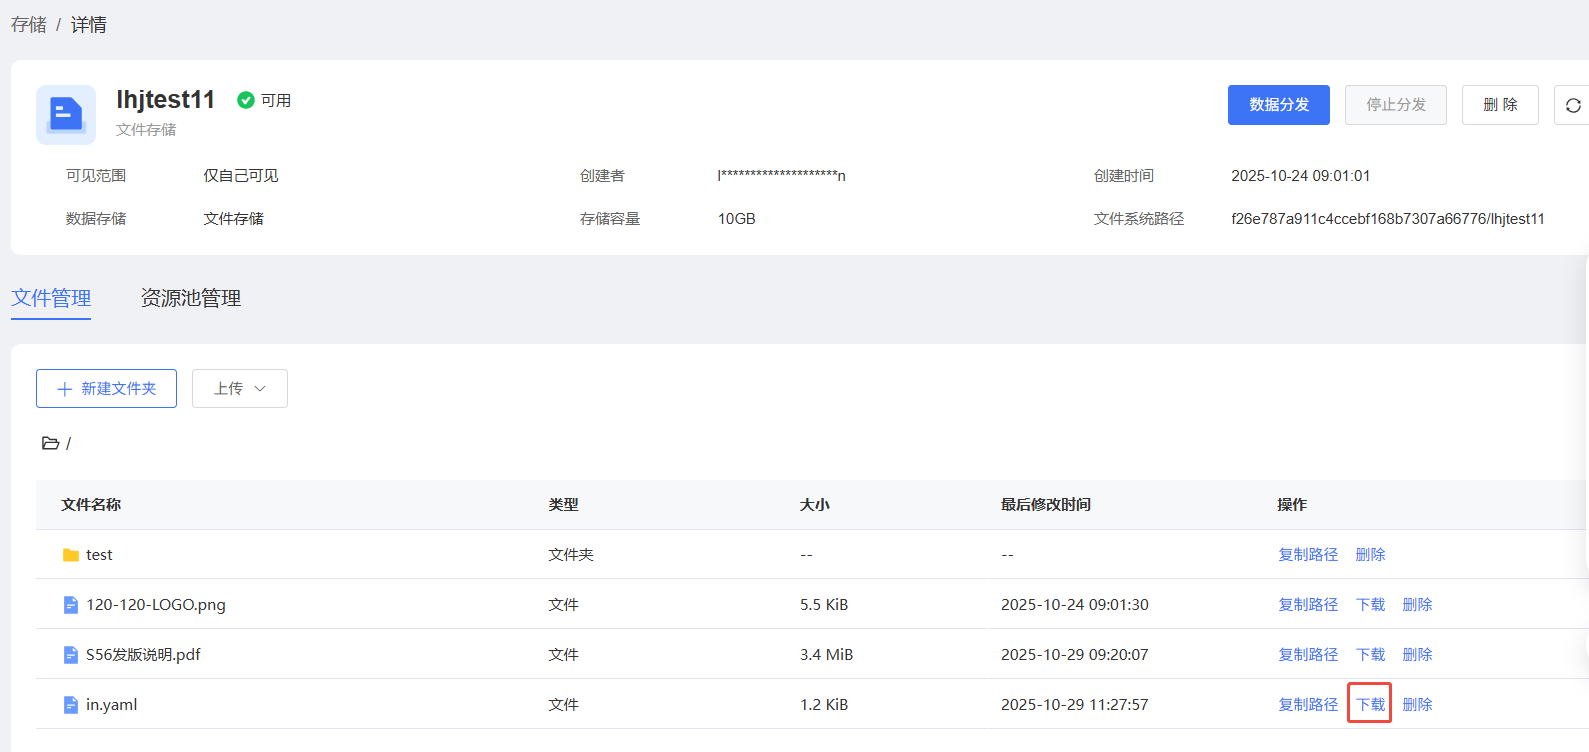This screenshot has height=752, width=1589.
Task: Copy path of the test folder
Action: point(1308,555)
